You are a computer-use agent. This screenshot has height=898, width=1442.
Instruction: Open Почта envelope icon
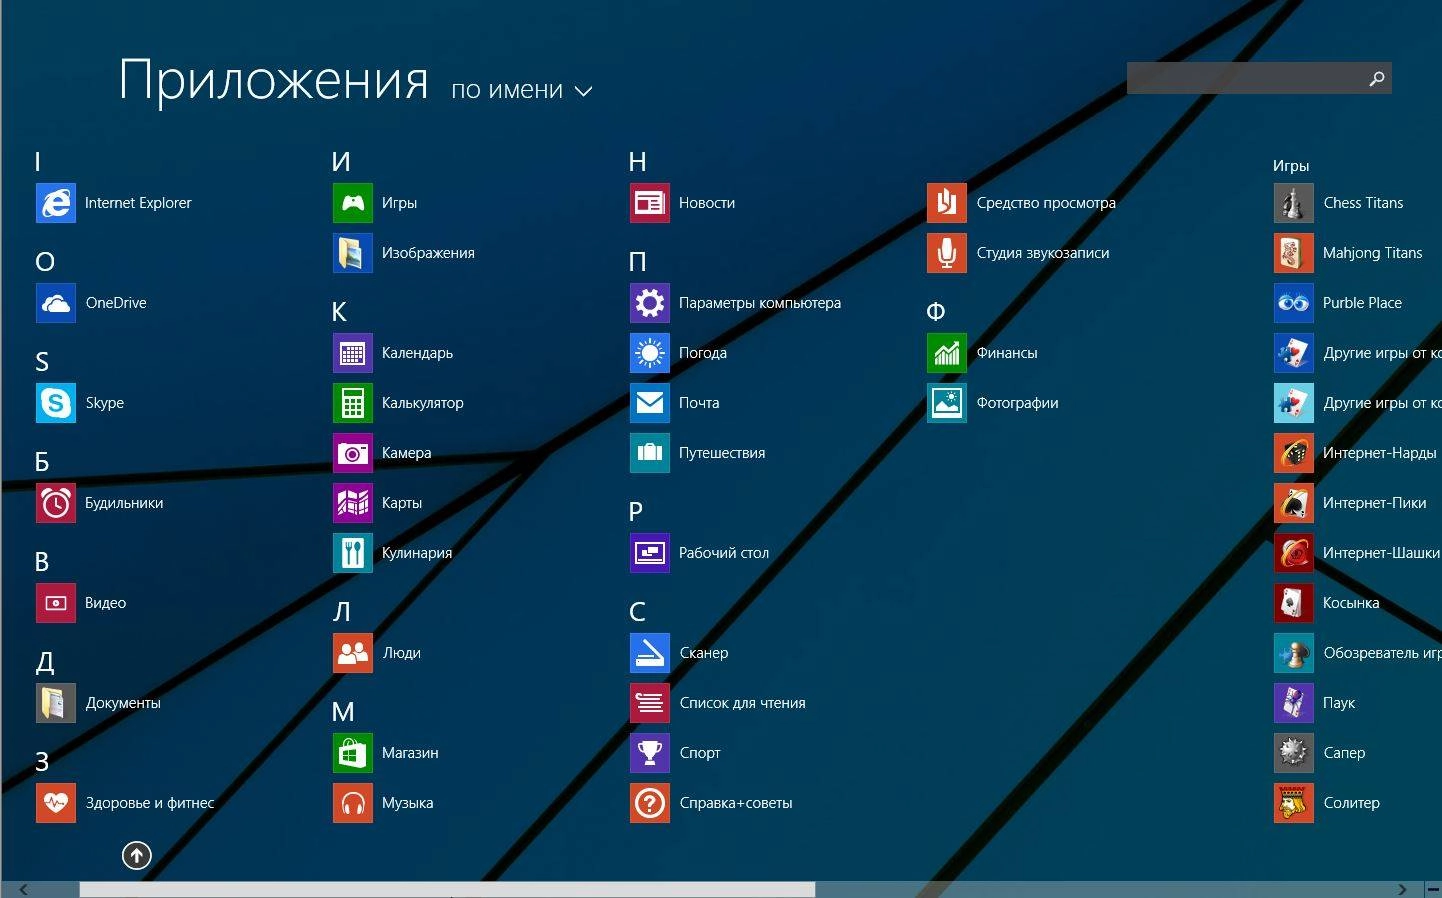click(650, 403)
